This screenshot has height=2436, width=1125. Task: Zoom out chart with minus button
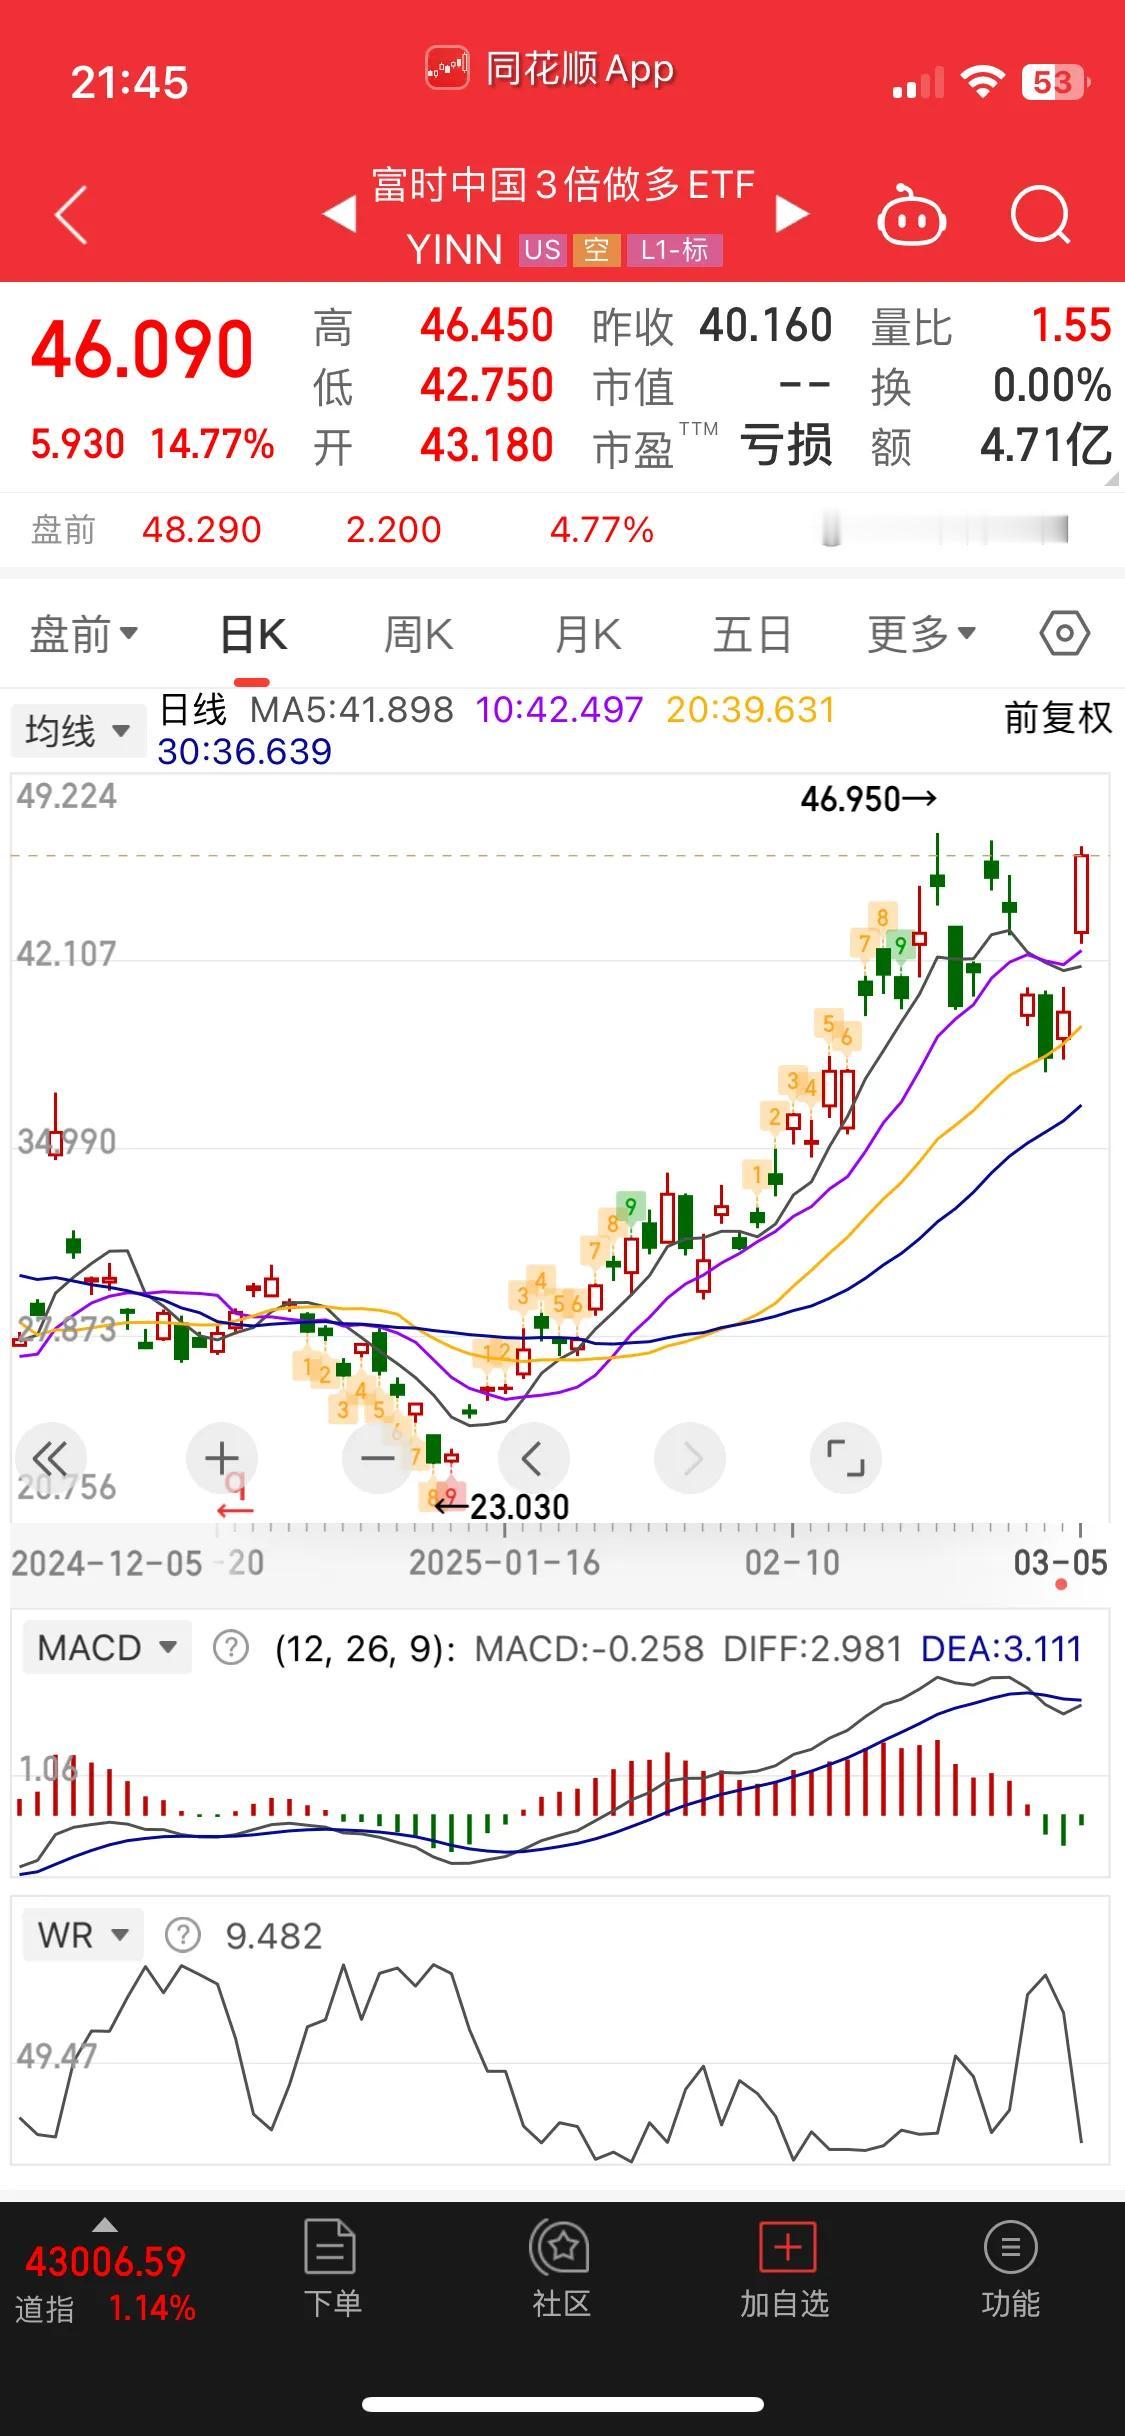click(377, 1459)
